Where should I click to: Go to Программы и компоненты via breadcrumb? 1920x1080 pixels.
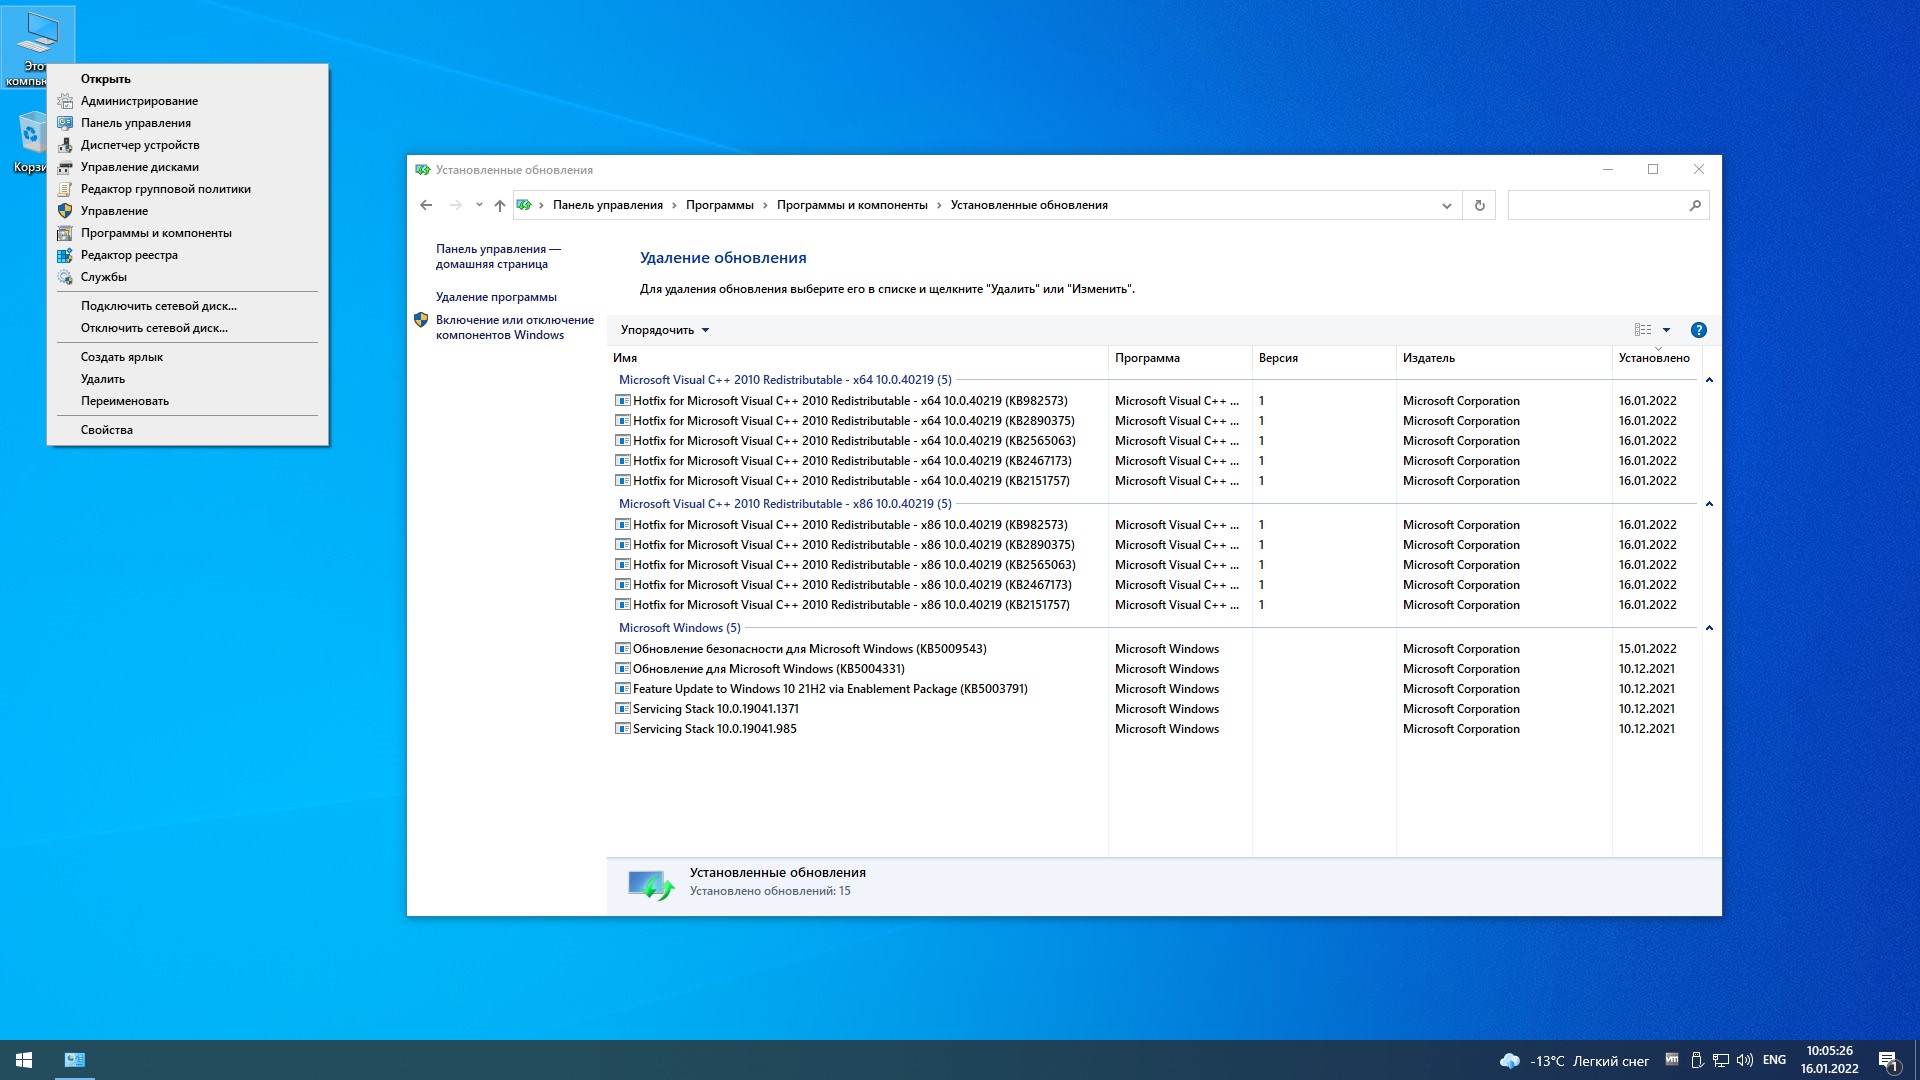[x=855, y=205]
